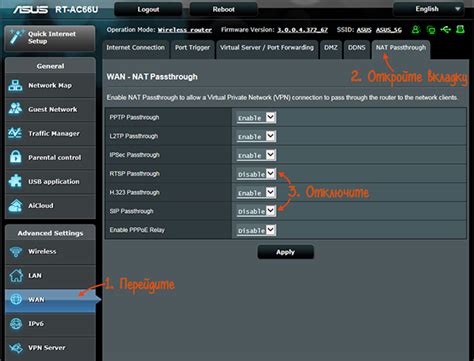Click the ASUS_5G SSID link

[x=389, y=30]
